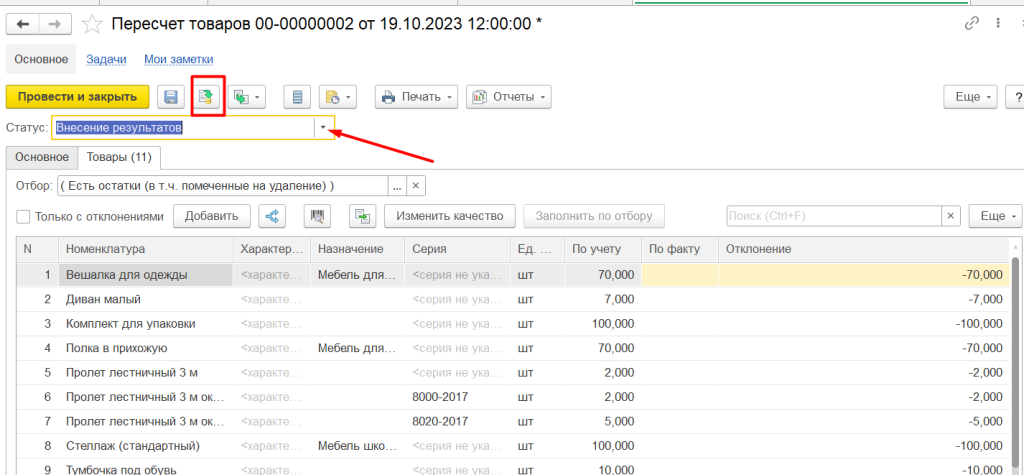
Task: Click the Поиск (Ctrl+F) search field
Action: tap(834, 216)
